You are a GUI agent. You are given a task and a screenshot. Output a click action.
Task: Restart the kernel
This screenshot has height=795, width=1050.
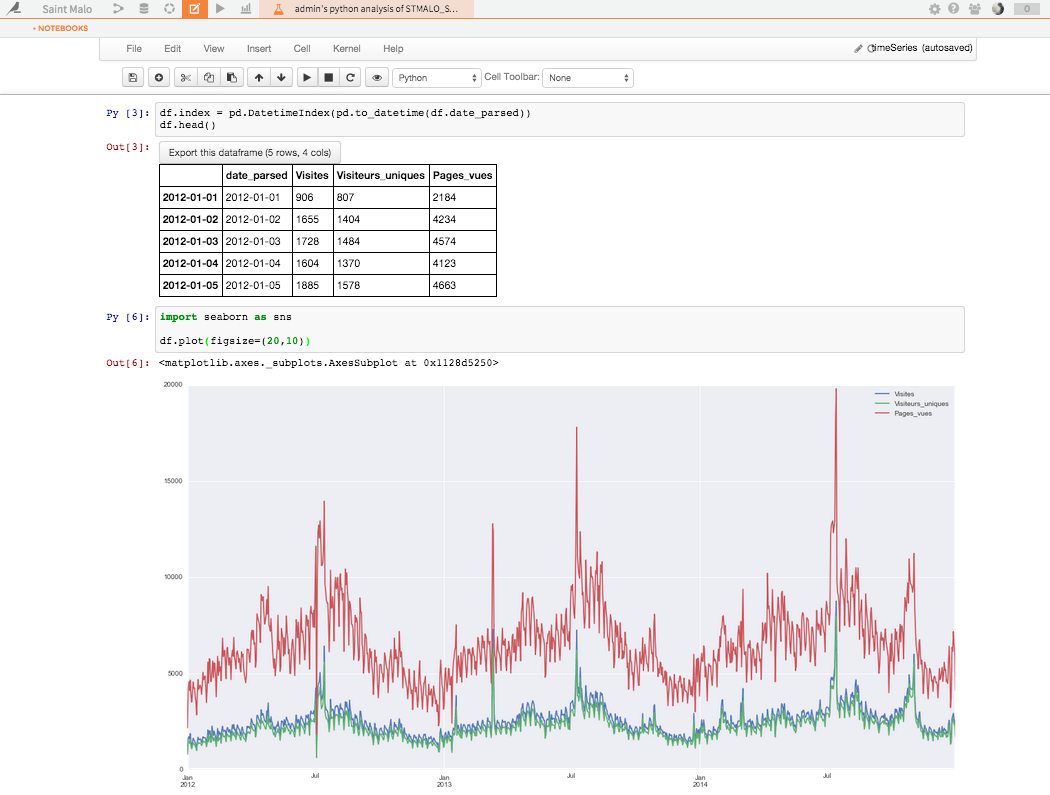(351, 77)
